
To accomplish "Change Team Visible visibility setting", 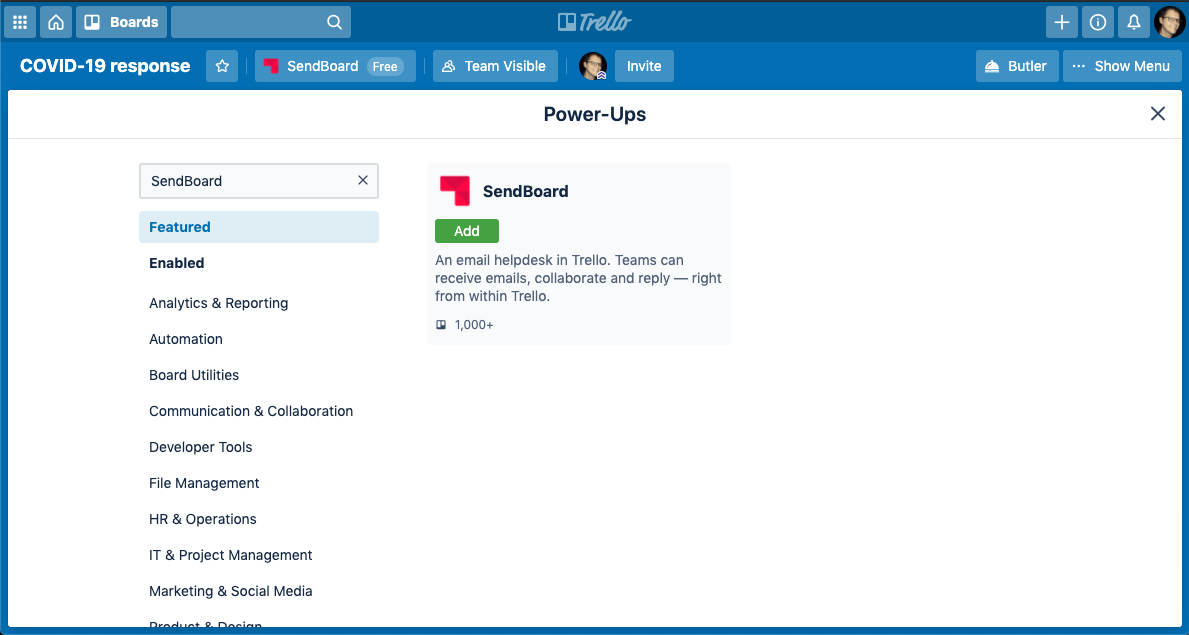I will 495,66.
